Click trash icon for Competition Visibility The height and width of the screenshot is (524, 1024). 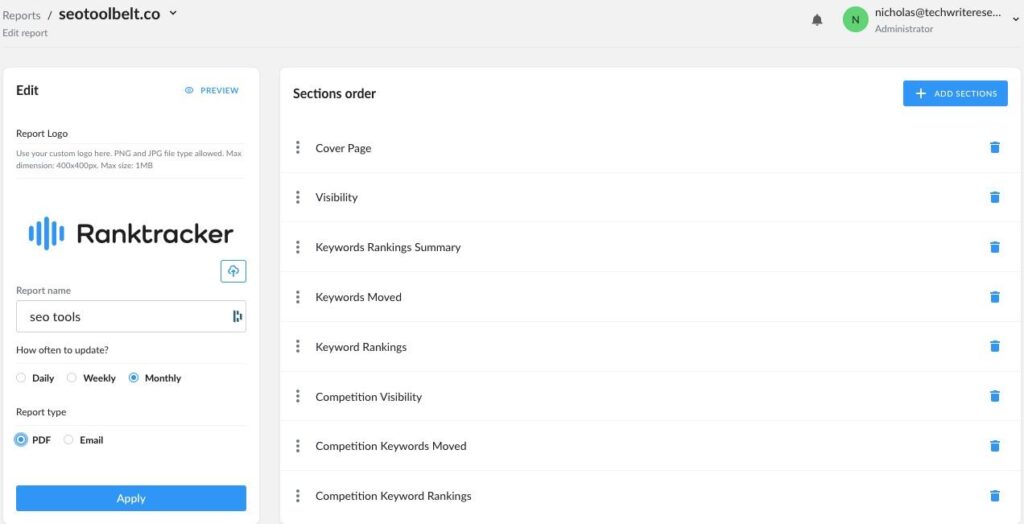994,397
